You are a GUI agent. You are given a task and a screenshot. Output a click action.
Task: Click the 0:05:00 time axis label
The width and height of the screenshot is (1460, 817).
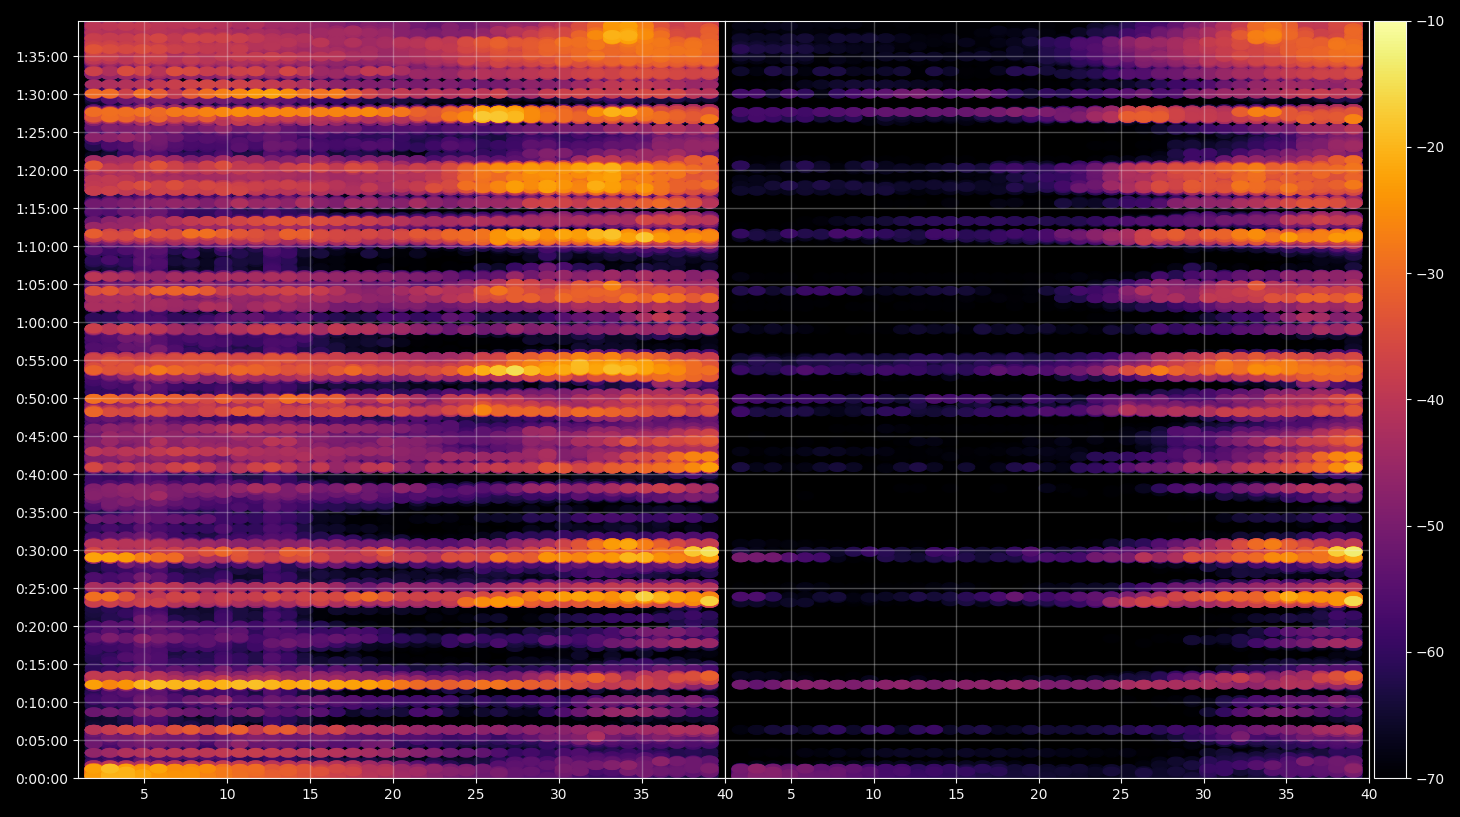pyautogui.click(x=42, y=741)
